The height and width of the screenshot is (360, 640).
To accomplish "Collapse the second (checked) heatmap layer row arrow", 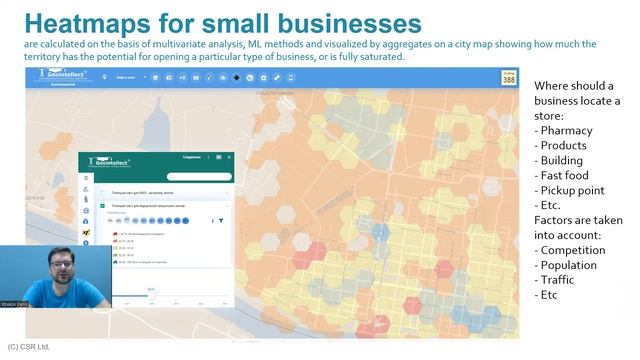I will (x=227, y=206).
